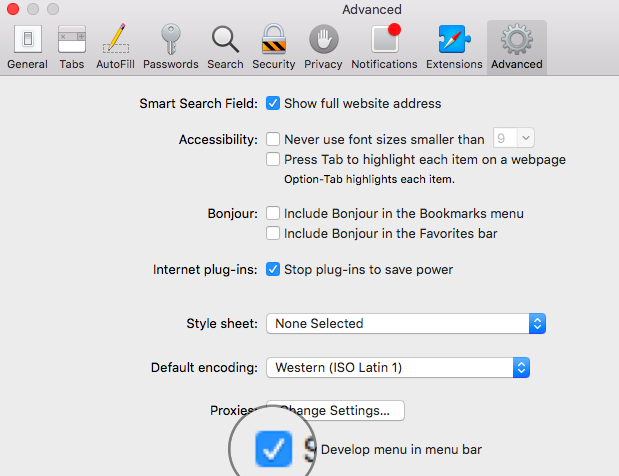
Task: Open AutoFill preferences with pencil icon
Action: point(117,47)
